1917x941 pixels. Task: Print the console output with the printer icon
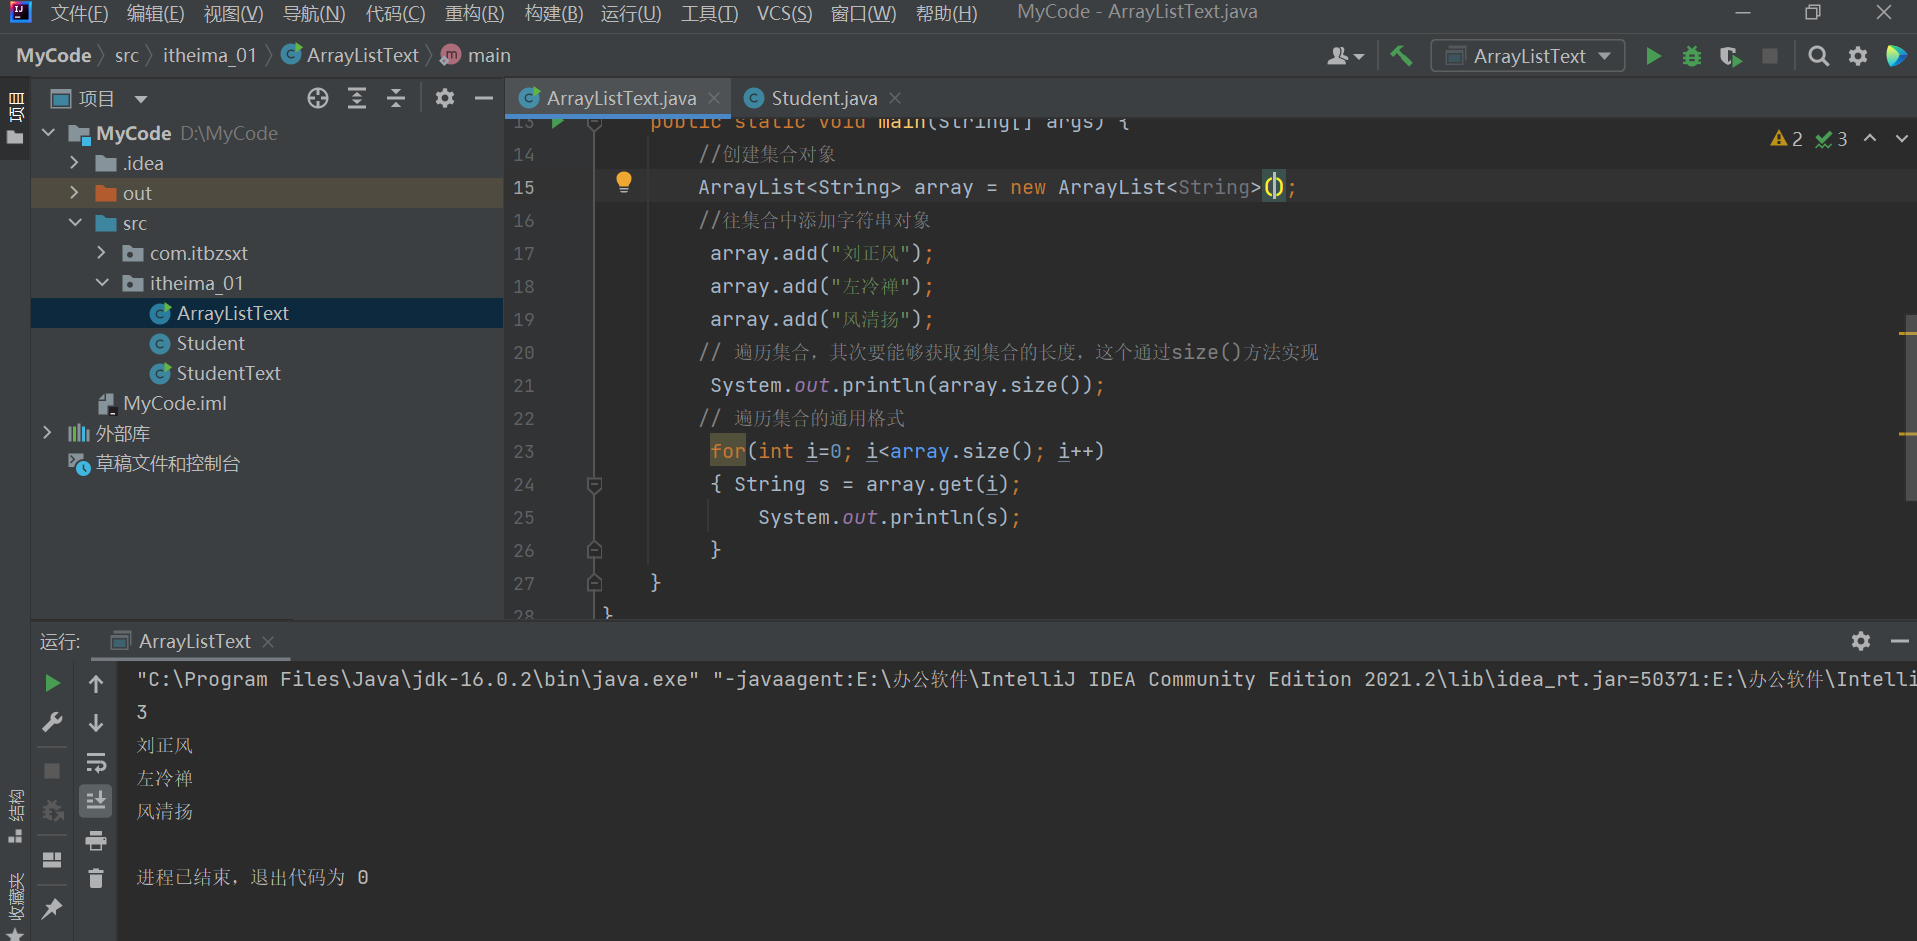coord(96,841)
